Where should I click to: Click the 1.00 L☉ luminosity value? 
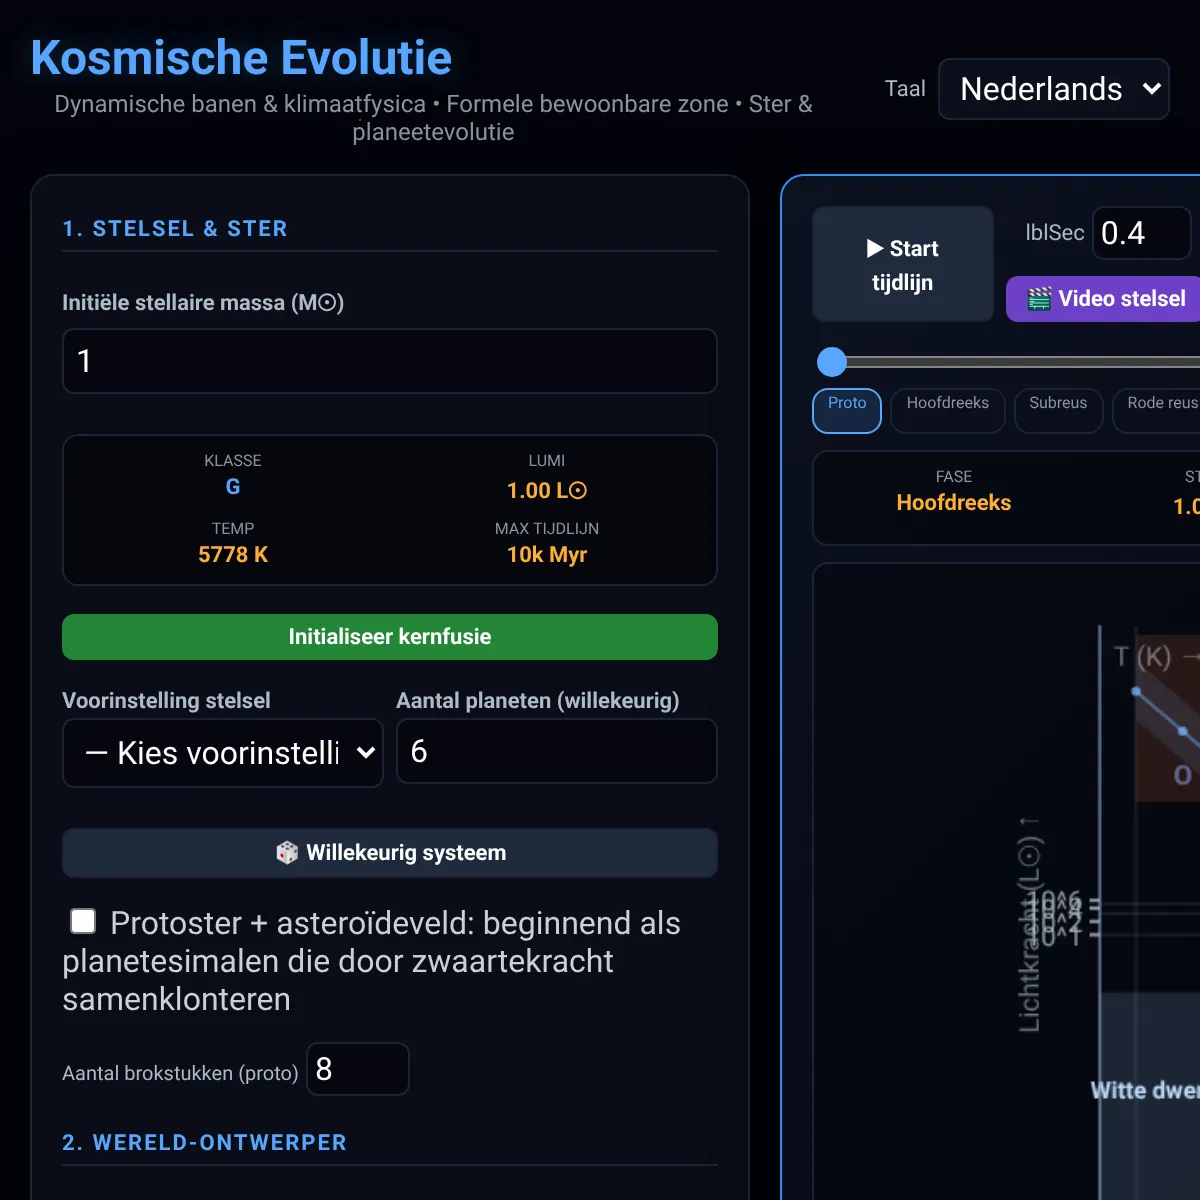click(547, 491)
